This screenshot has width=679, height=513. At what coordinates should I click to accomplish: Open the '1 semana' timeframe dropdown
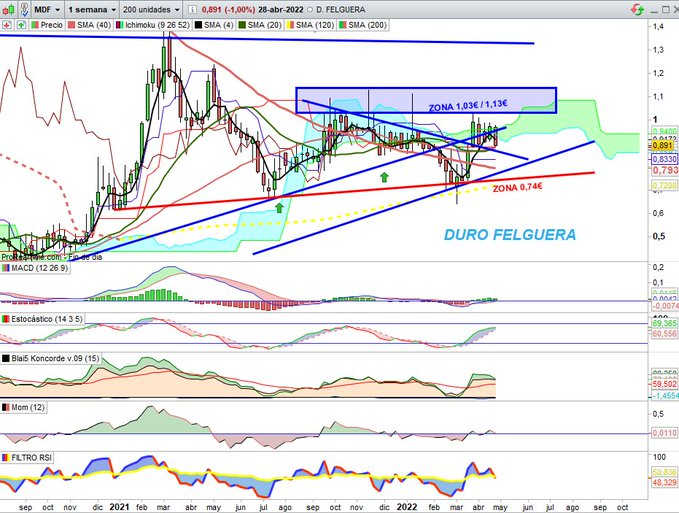point(92,9)
